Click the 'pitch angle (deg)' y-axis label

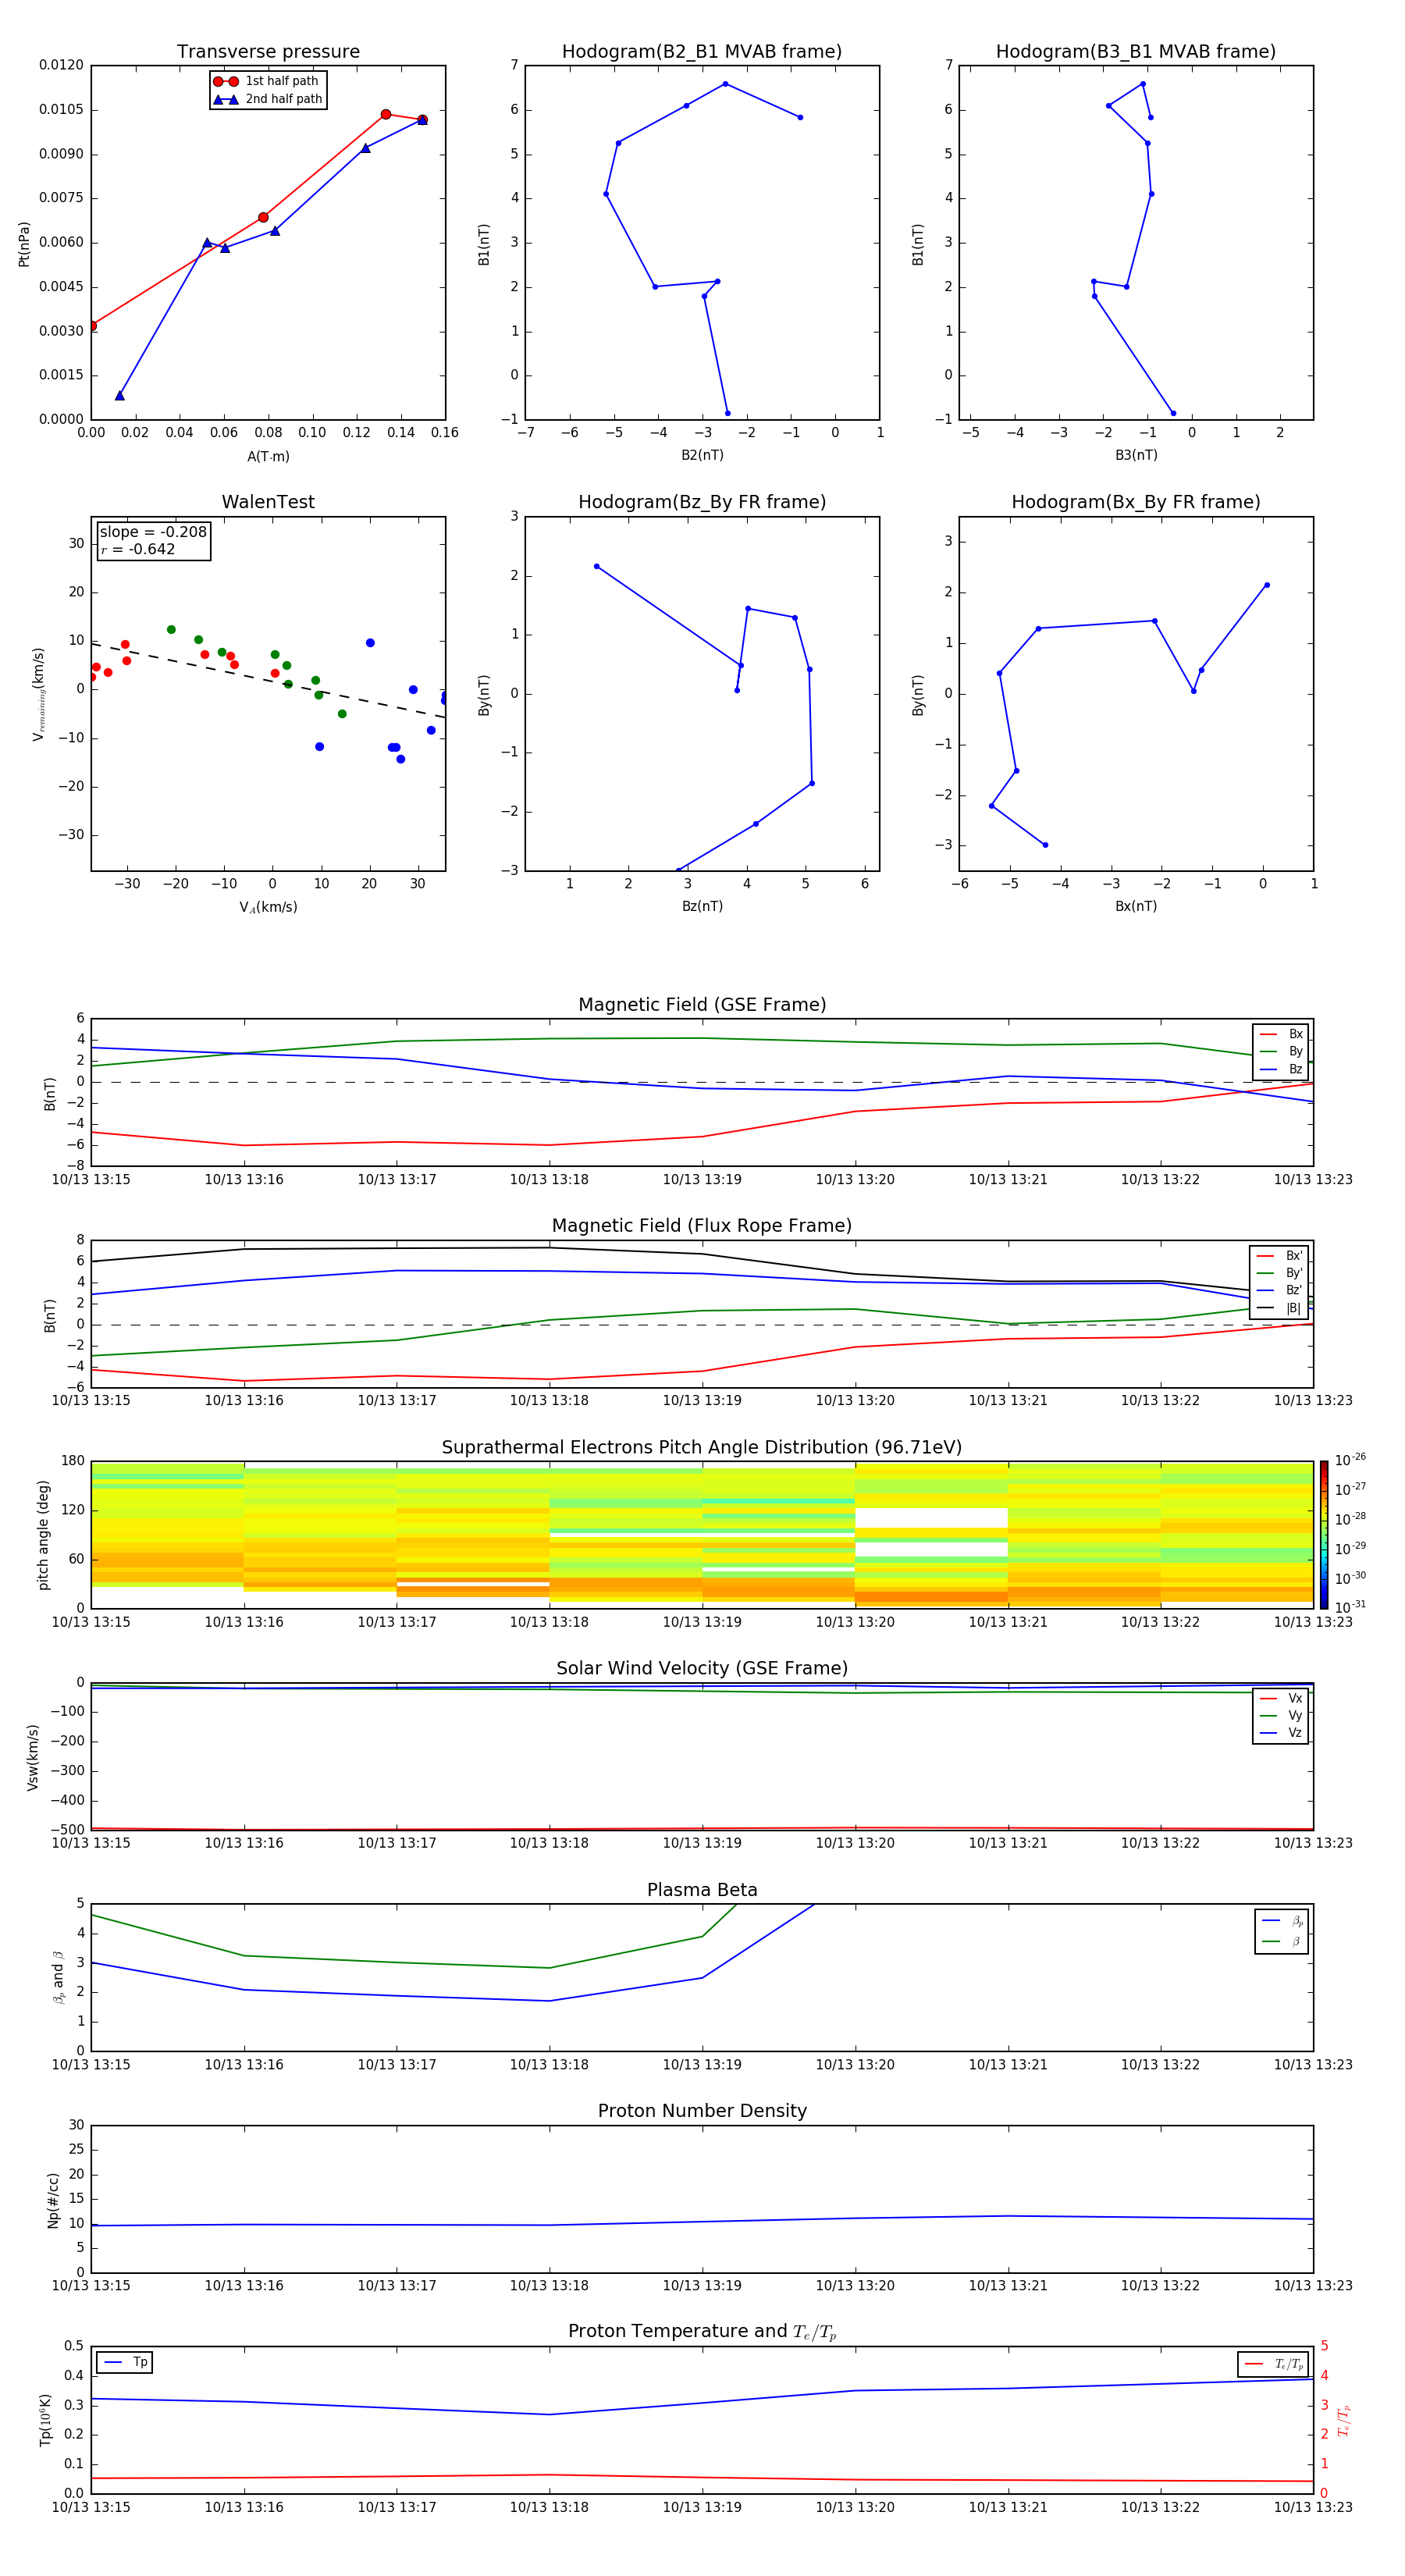(43, 1535)
